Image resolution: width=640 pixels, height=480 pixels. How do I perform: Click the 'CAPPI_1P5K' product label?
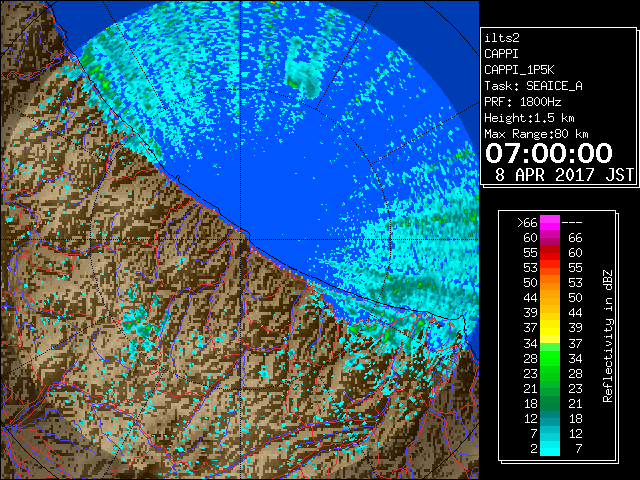coord(519,70)
